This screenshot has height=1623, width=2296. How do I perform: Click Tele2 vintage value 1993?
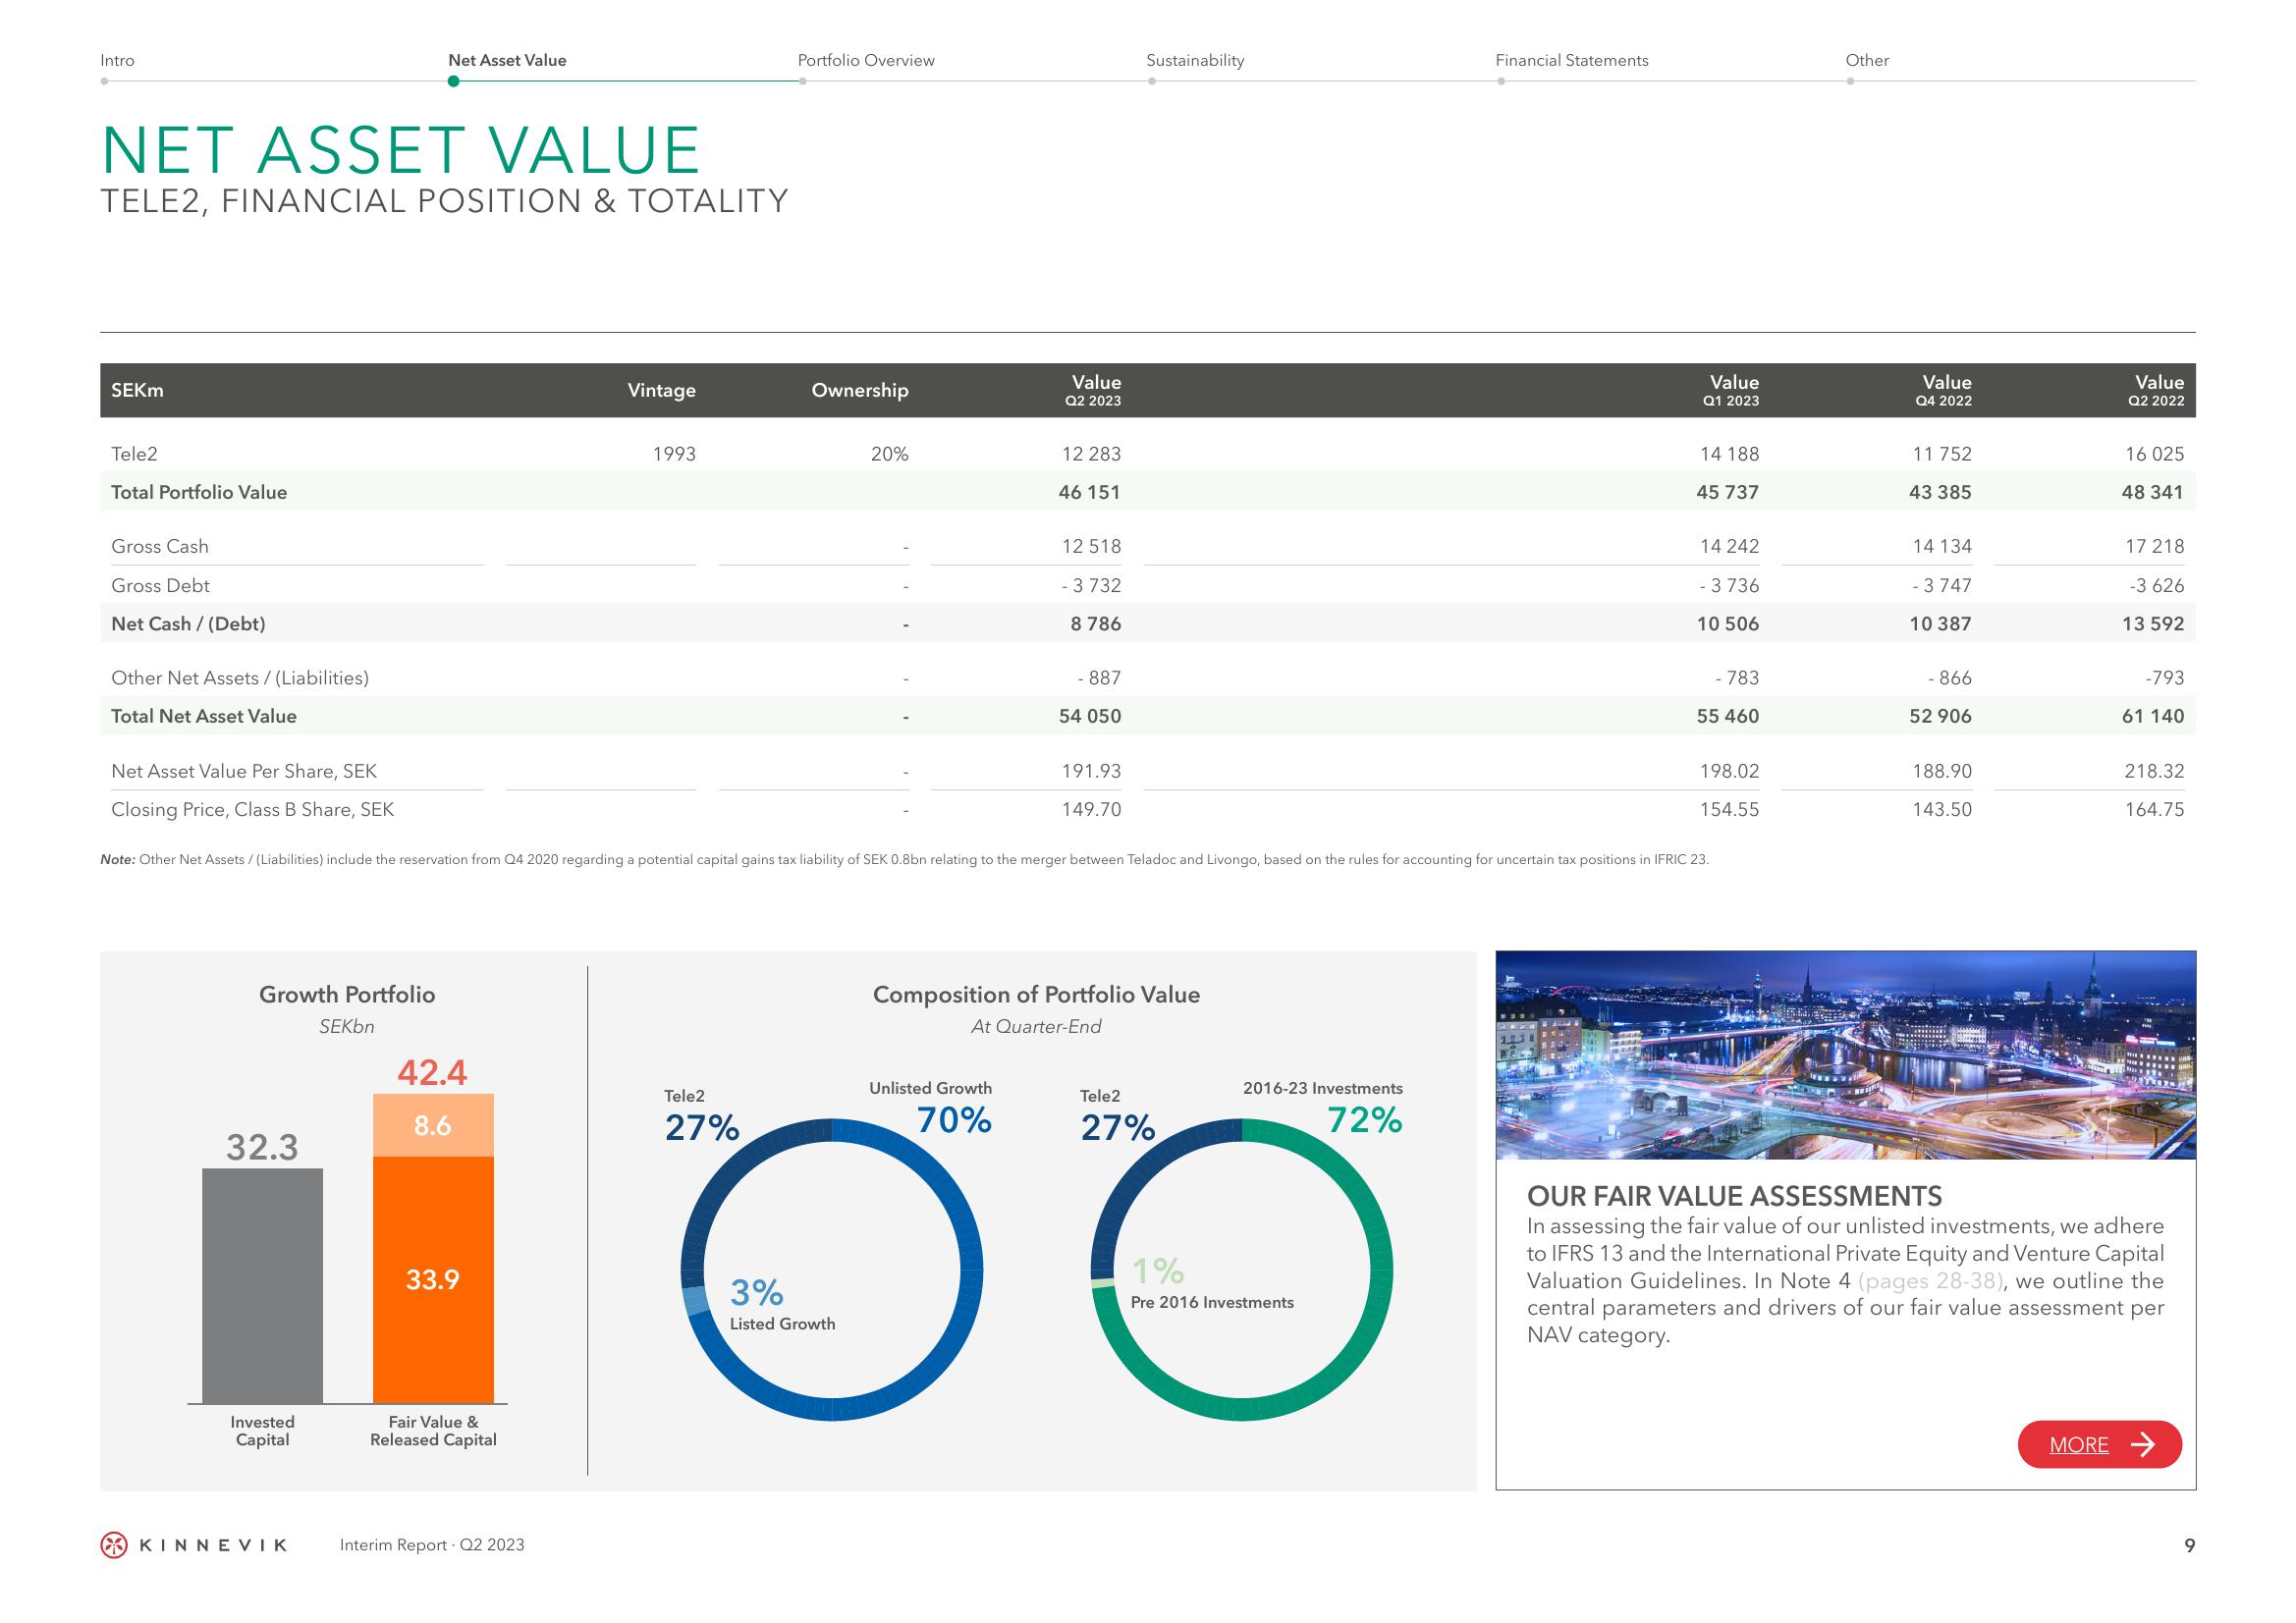pyautogui.click(x=674, y=454)
